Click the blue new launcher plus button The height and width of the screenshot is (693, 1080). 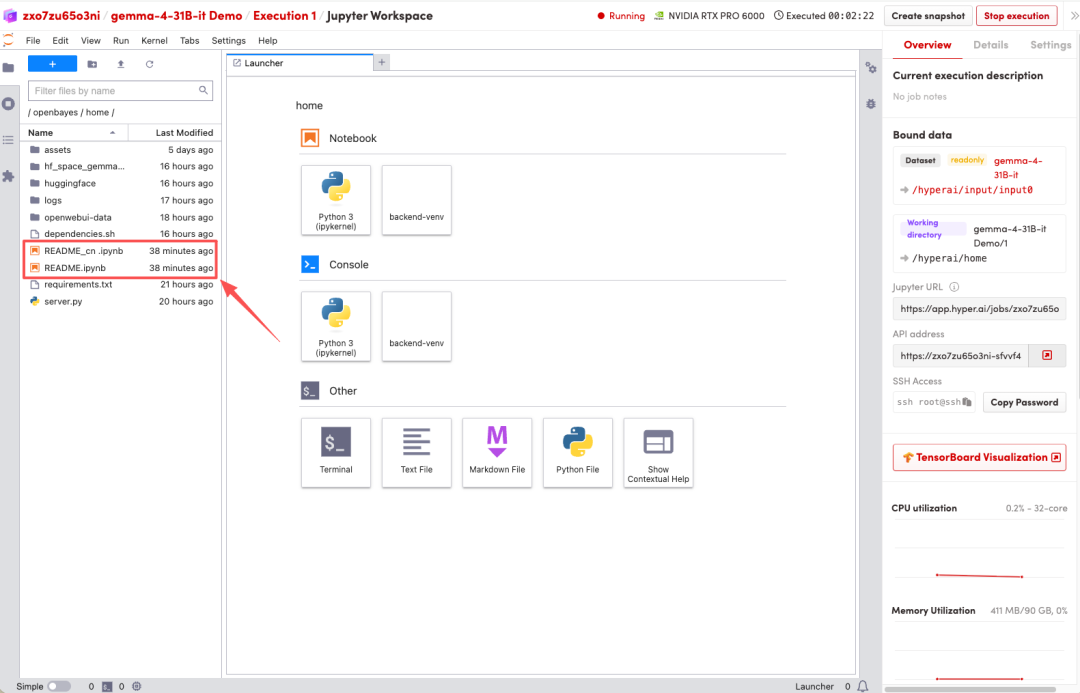[52, 64]
